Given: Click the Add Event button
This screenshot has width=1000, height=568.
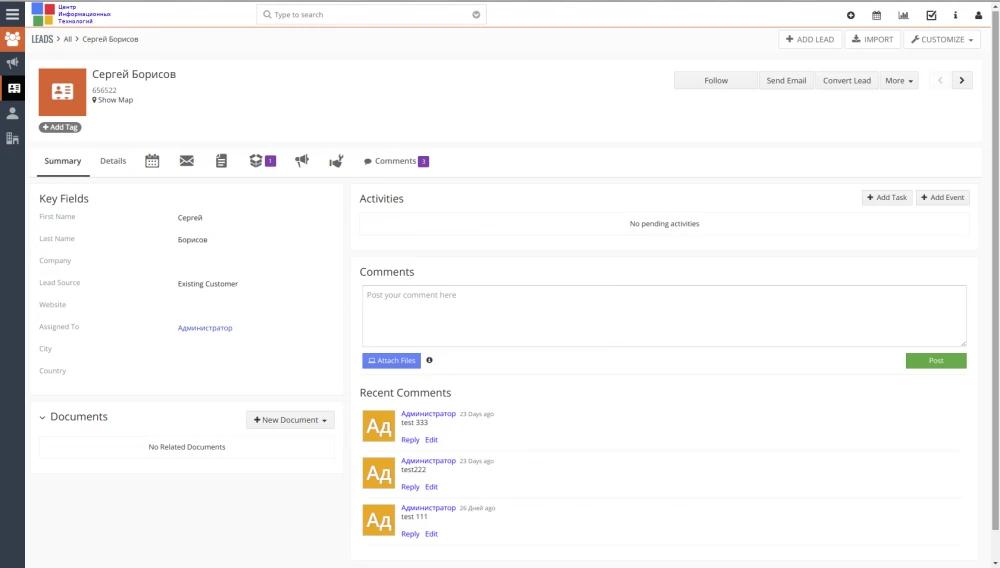Looking at the screenshot, I should click(x=943, y=198).
